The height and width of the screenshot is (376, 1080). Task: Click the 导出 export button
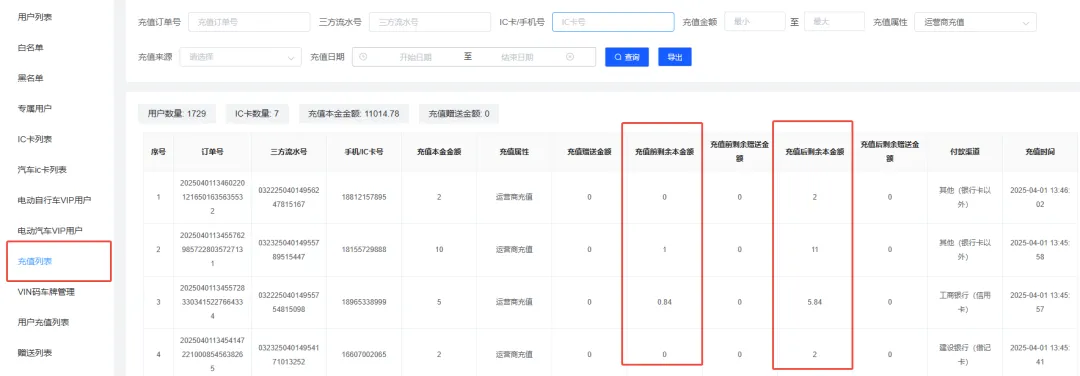[674, 57]
